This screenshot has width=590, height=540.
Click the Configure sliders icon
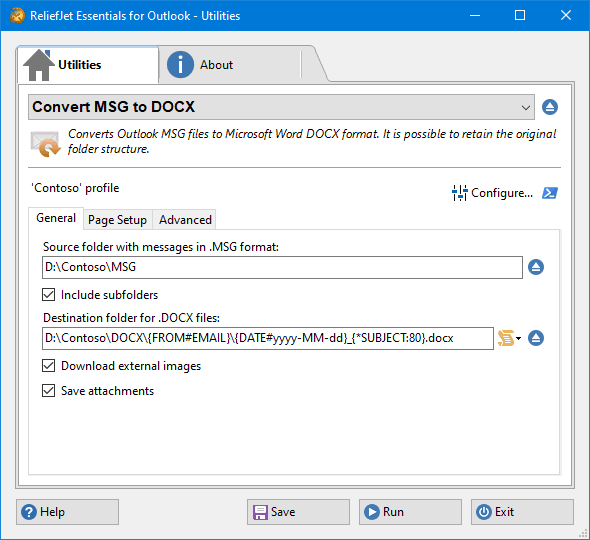click(459, 193)
